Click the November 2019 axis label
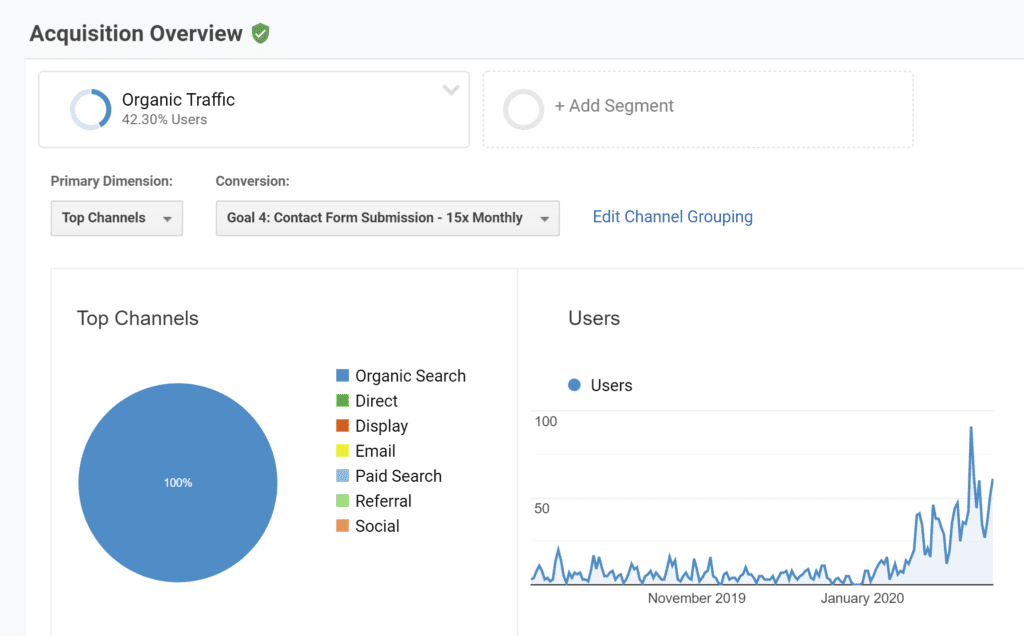 click(696, 598)
